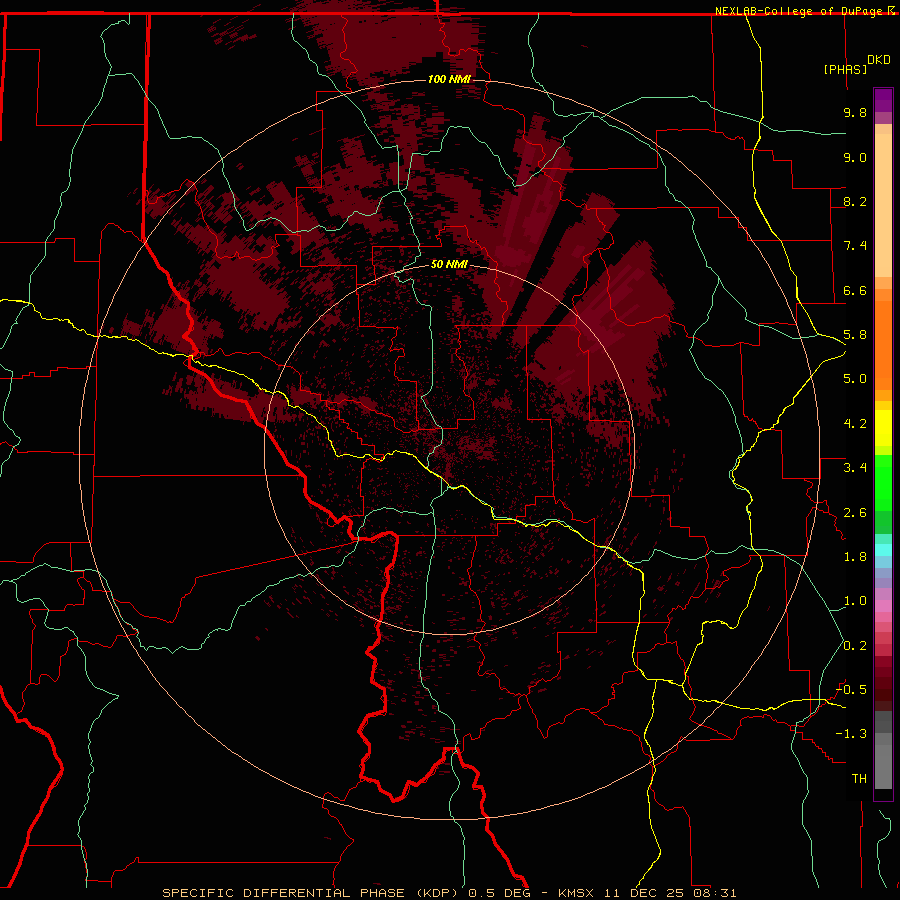The width and height of the screenshot is (900, 900).
Task: Select the 2.6 value on the color scale
Action: click(x=855, y=513)
